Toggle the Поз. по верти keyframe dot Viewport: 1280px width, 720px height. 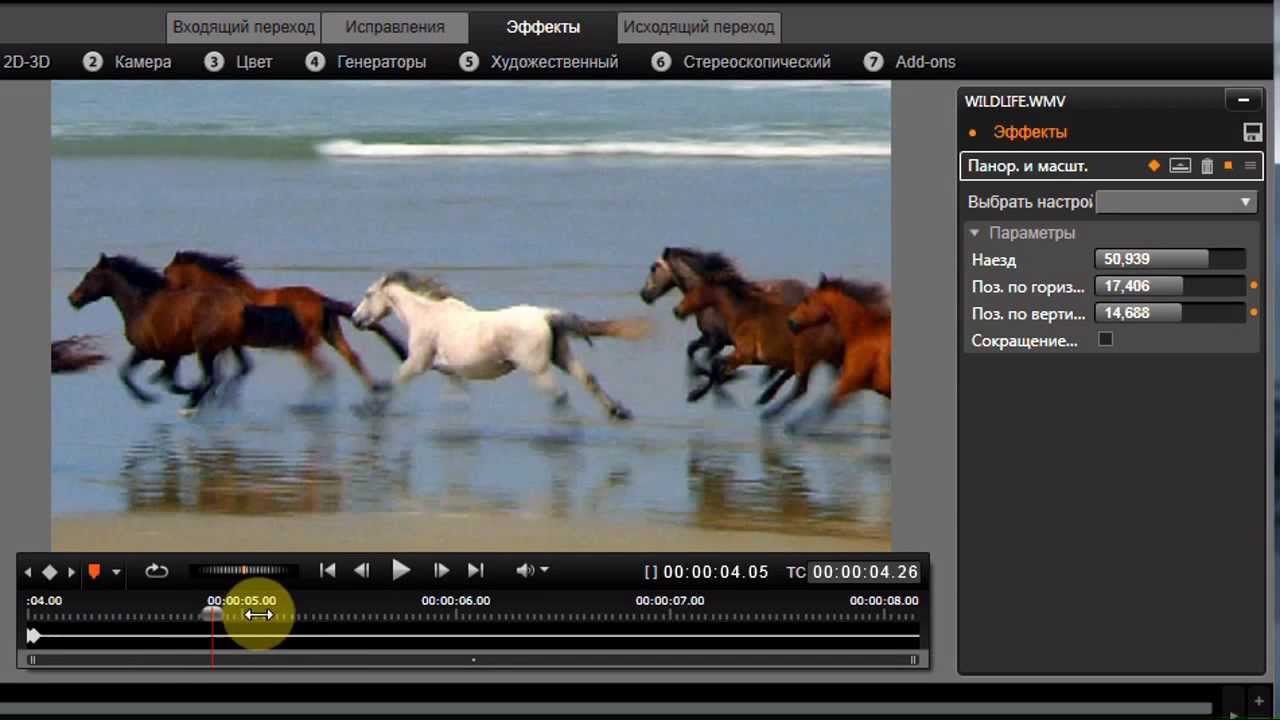(1254, 313)
